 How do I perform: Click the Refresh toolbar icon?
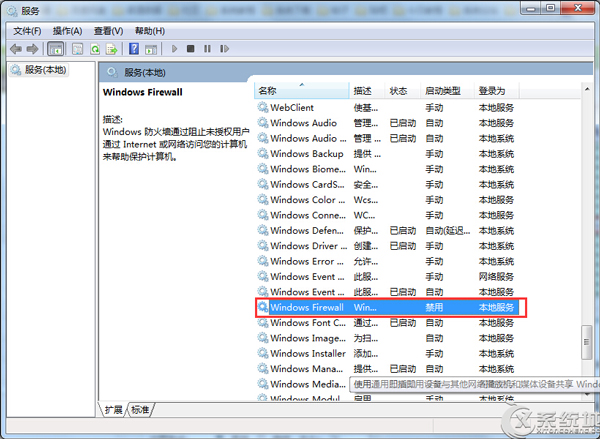[x=95, y=49]
